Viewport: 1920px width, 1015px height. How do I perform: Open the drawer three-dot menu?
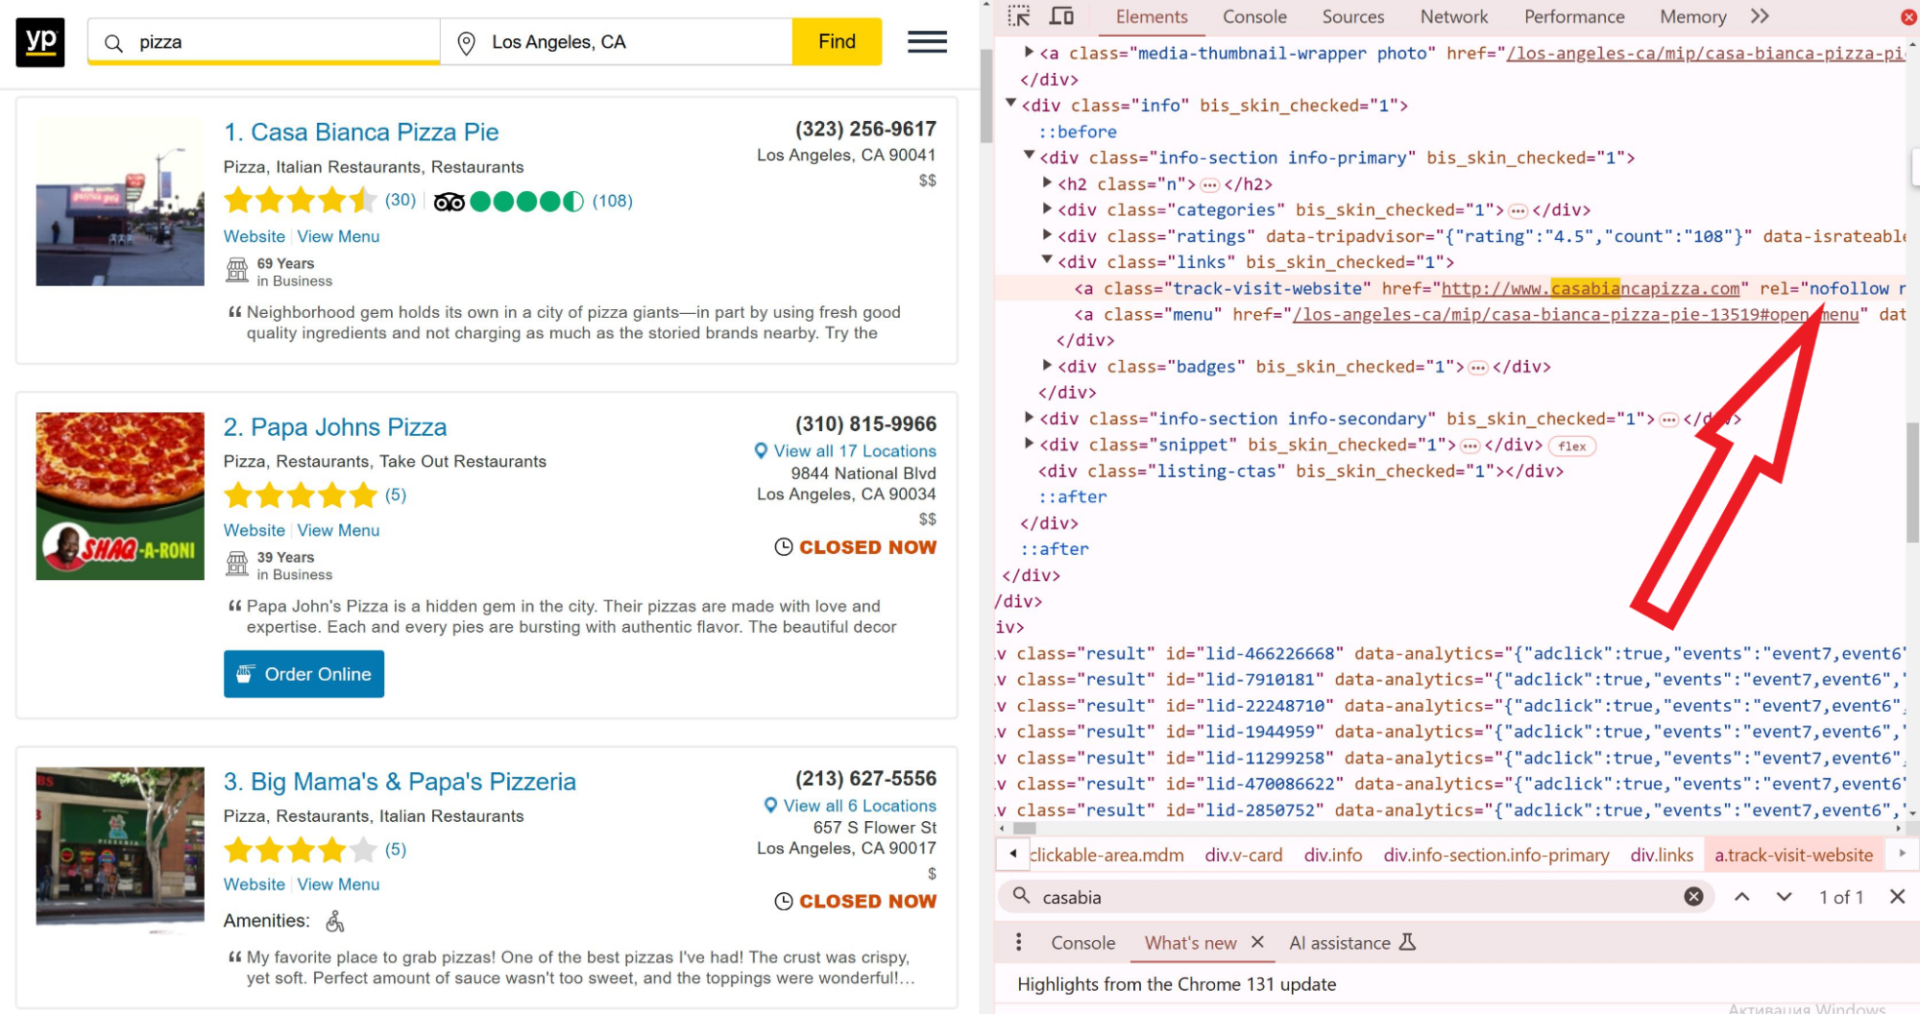[x=1019, y=943]
